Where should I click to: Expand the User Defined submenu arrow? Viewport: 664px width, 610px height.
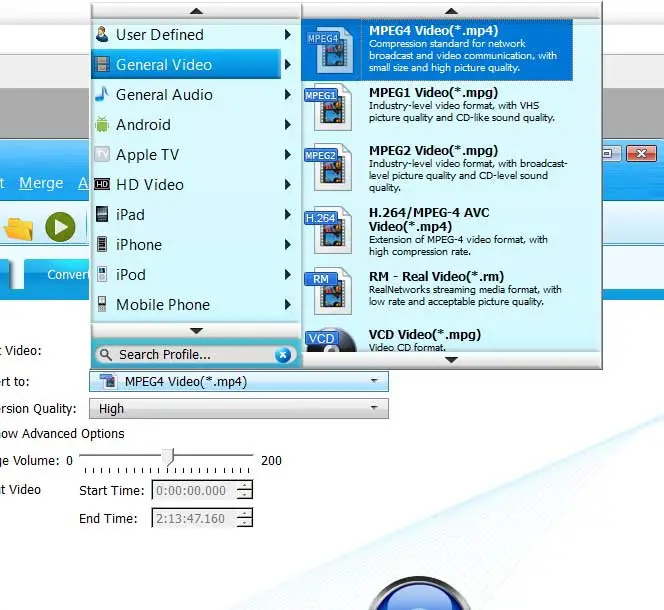click(x=288, y=35)
